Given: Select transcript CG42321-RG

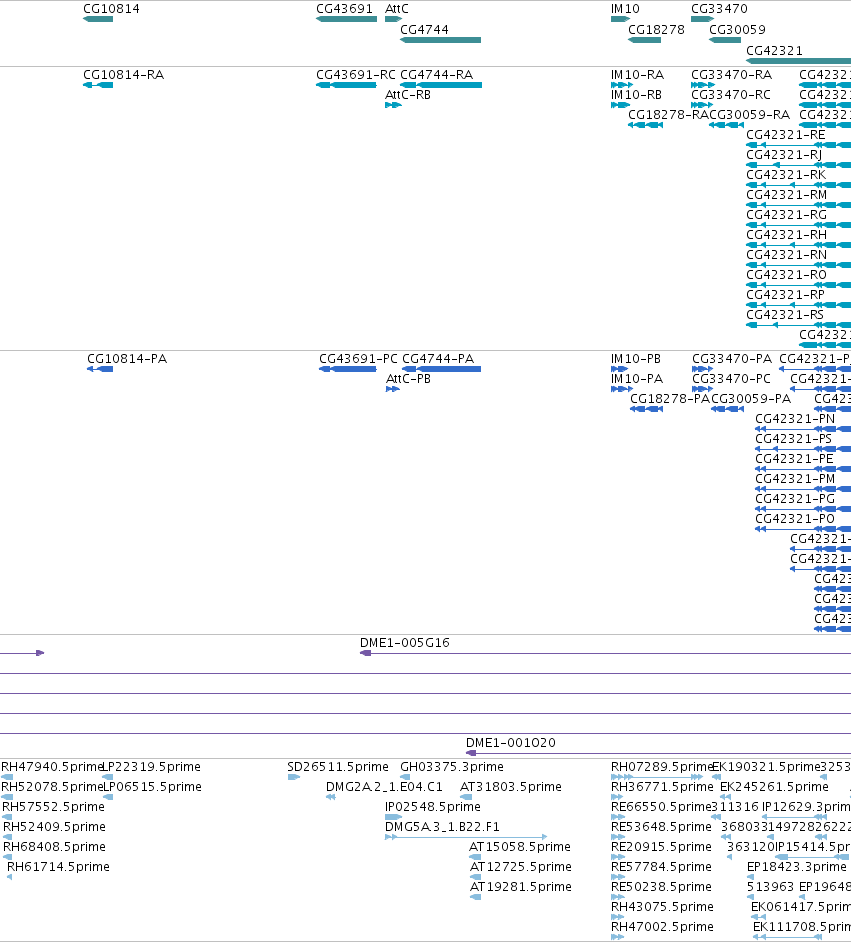Looking at the screenshot, I should point(786,215).
